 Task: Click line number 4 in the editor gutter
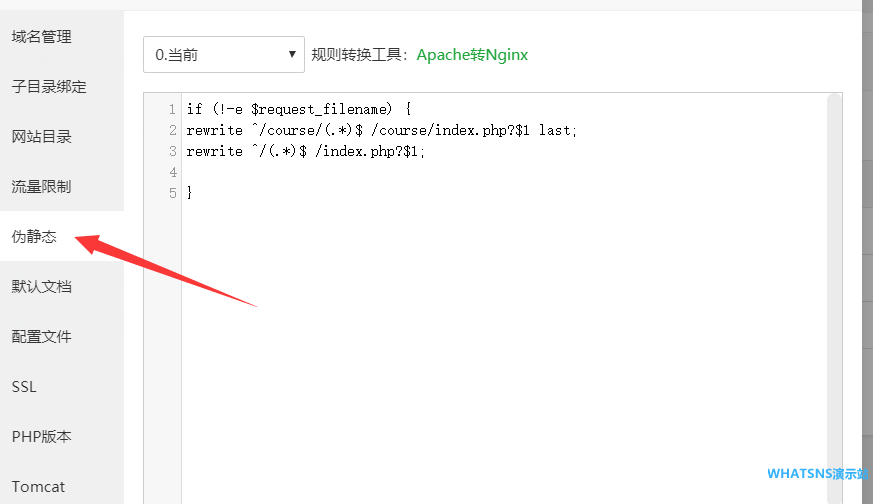coord(172,172)
